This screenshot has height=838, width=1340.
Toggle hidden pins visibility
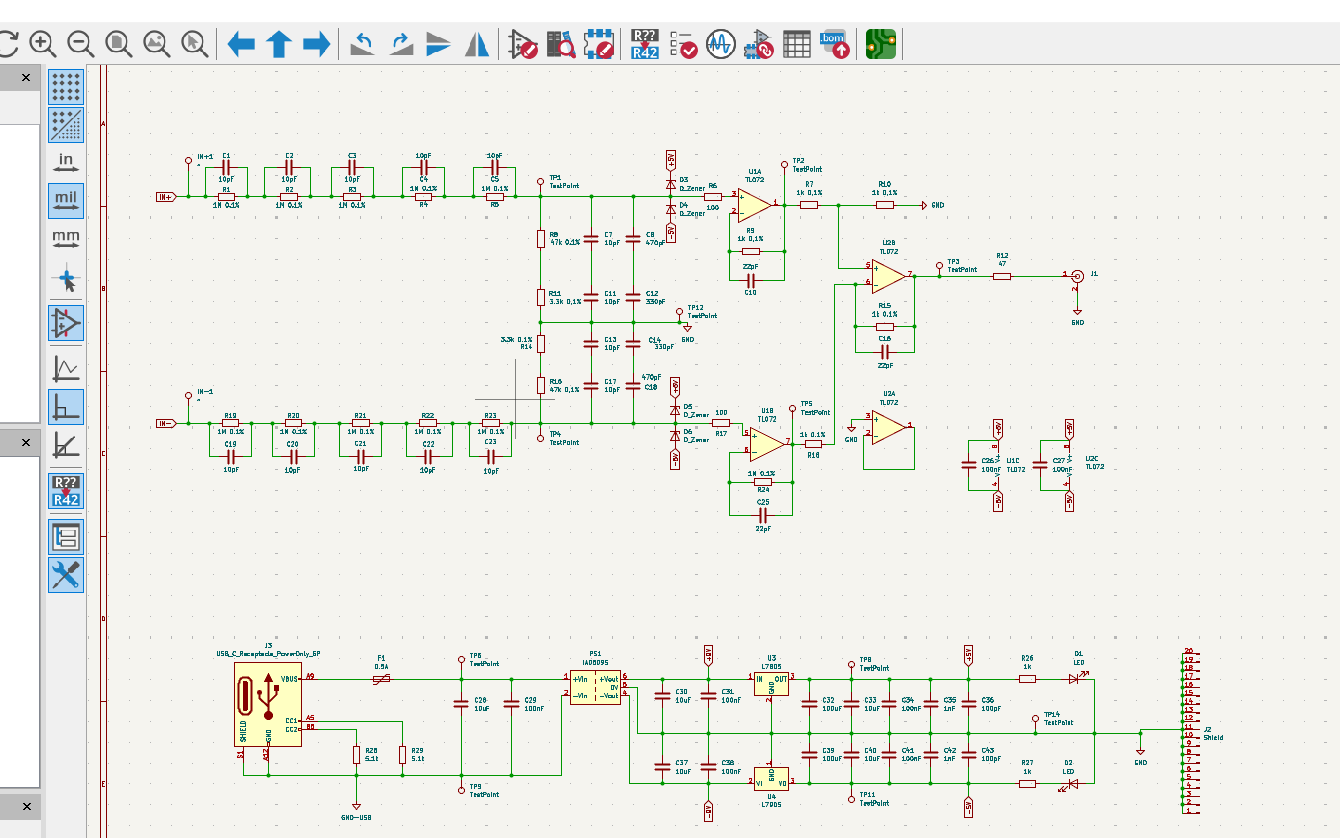click(66, 323)
